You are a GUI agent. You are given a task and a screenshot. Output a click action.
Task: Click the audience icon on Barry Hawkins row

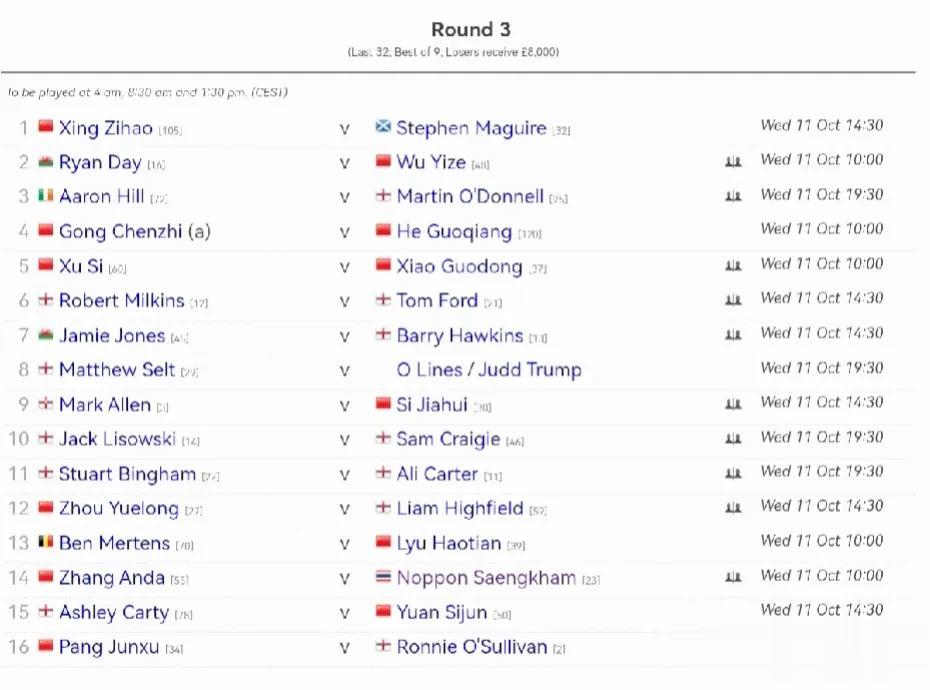click(733, 335)
